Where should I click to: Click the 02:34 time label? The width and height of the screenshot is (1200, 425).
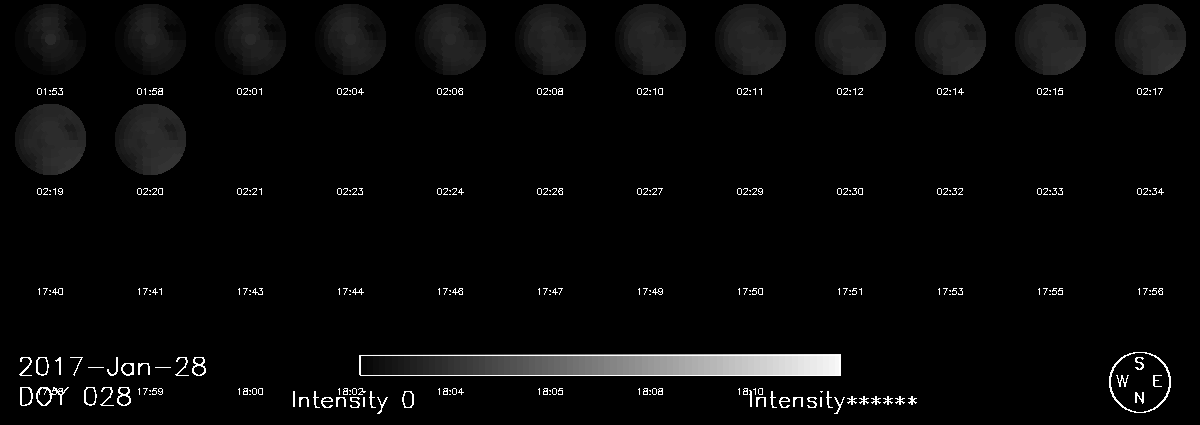1150,191
